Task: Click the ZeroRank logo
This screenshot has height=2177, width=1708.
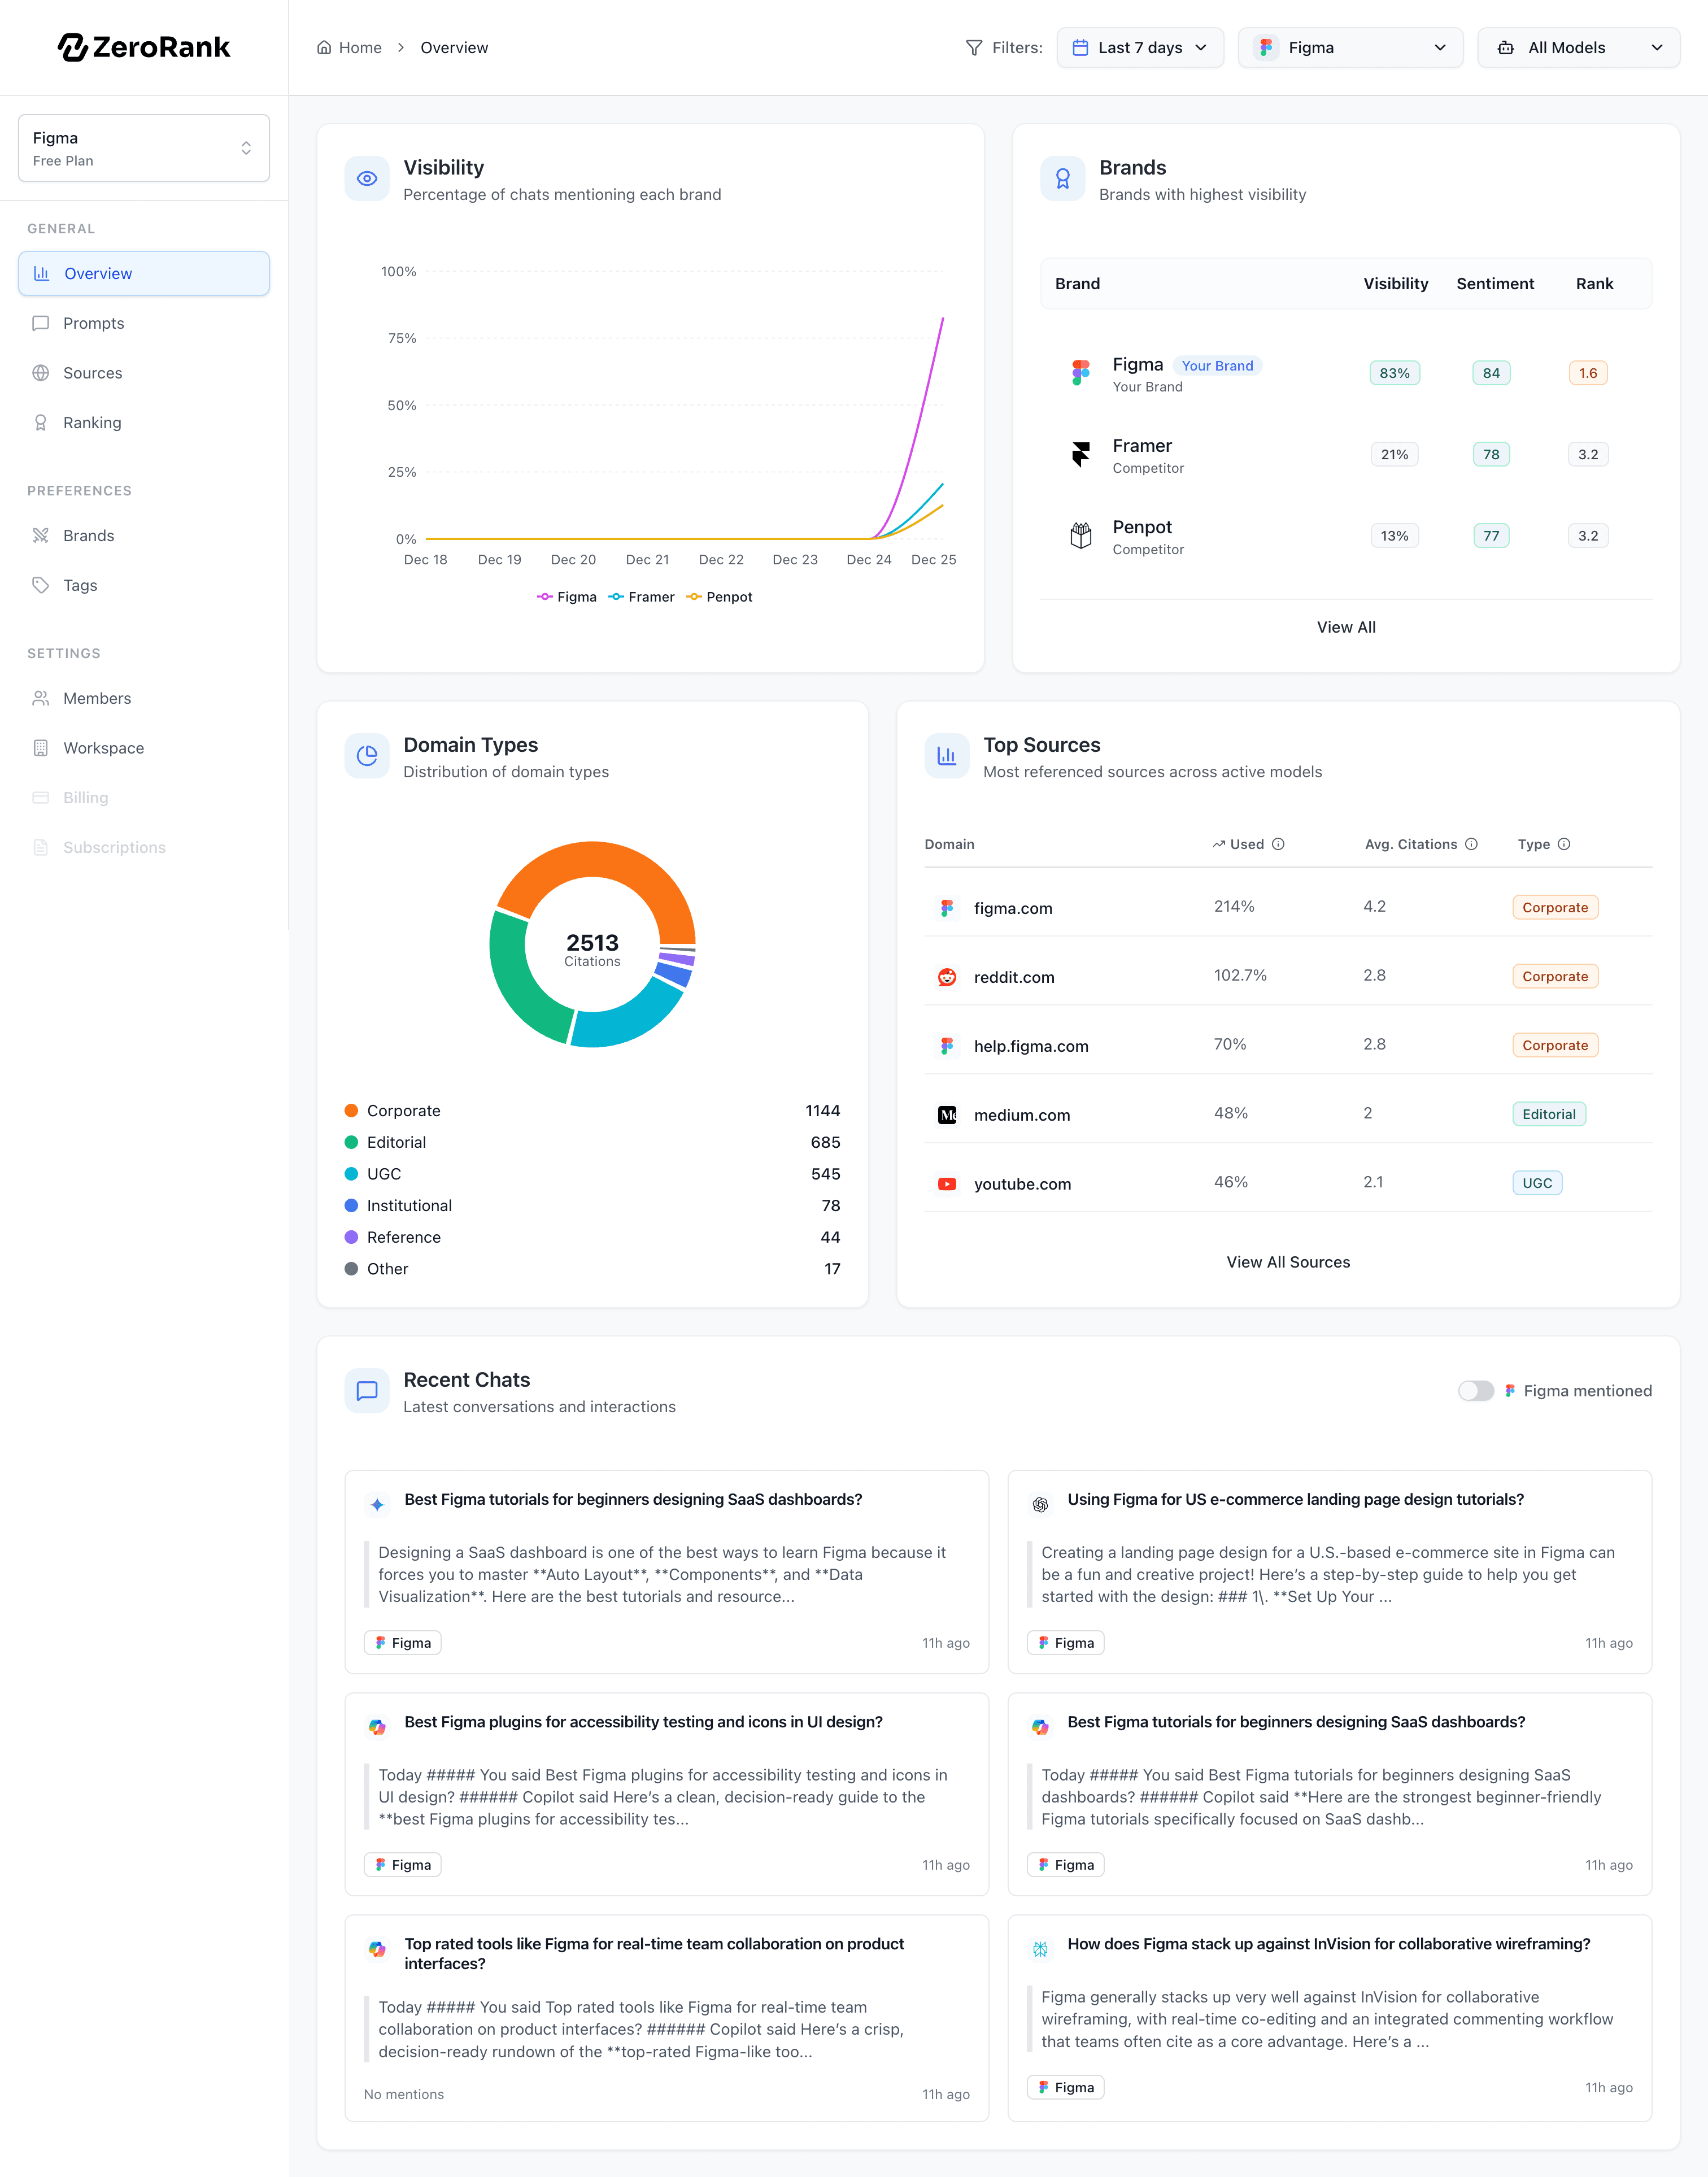Action: 145,46
